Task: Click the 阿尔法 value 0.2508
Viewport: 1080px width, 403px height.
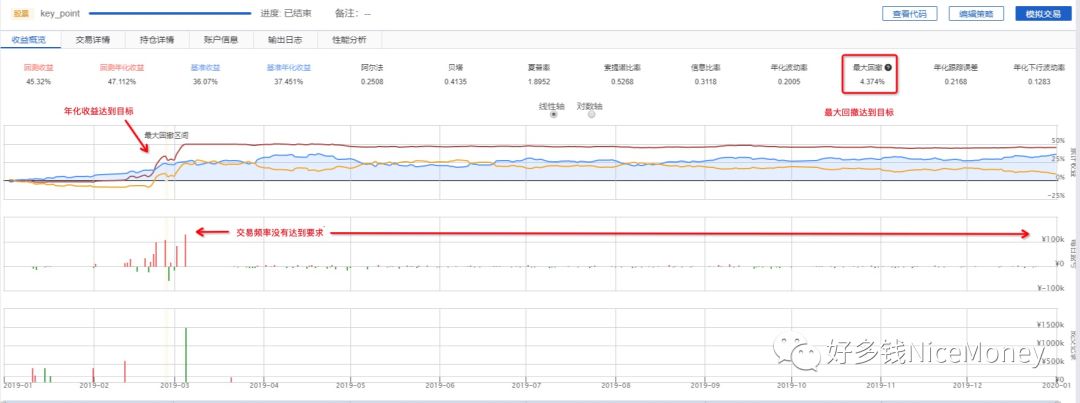Action: tap(372, 81)
